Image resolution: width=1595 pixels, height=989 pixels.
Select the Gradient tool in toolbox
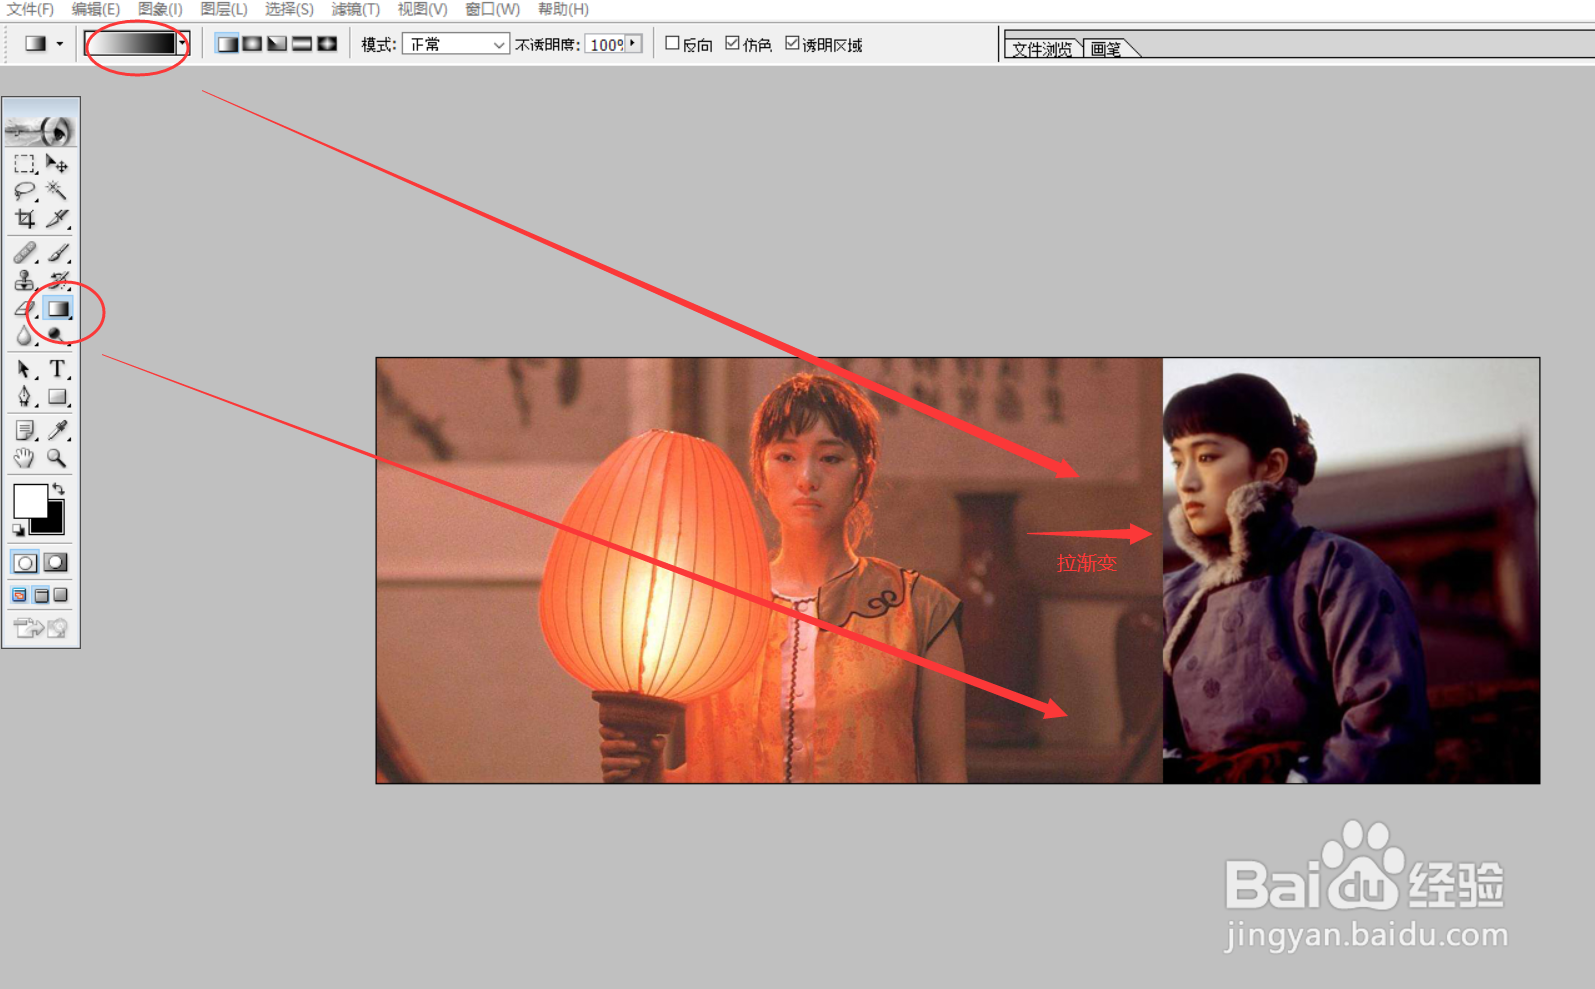tap(58, 308)
